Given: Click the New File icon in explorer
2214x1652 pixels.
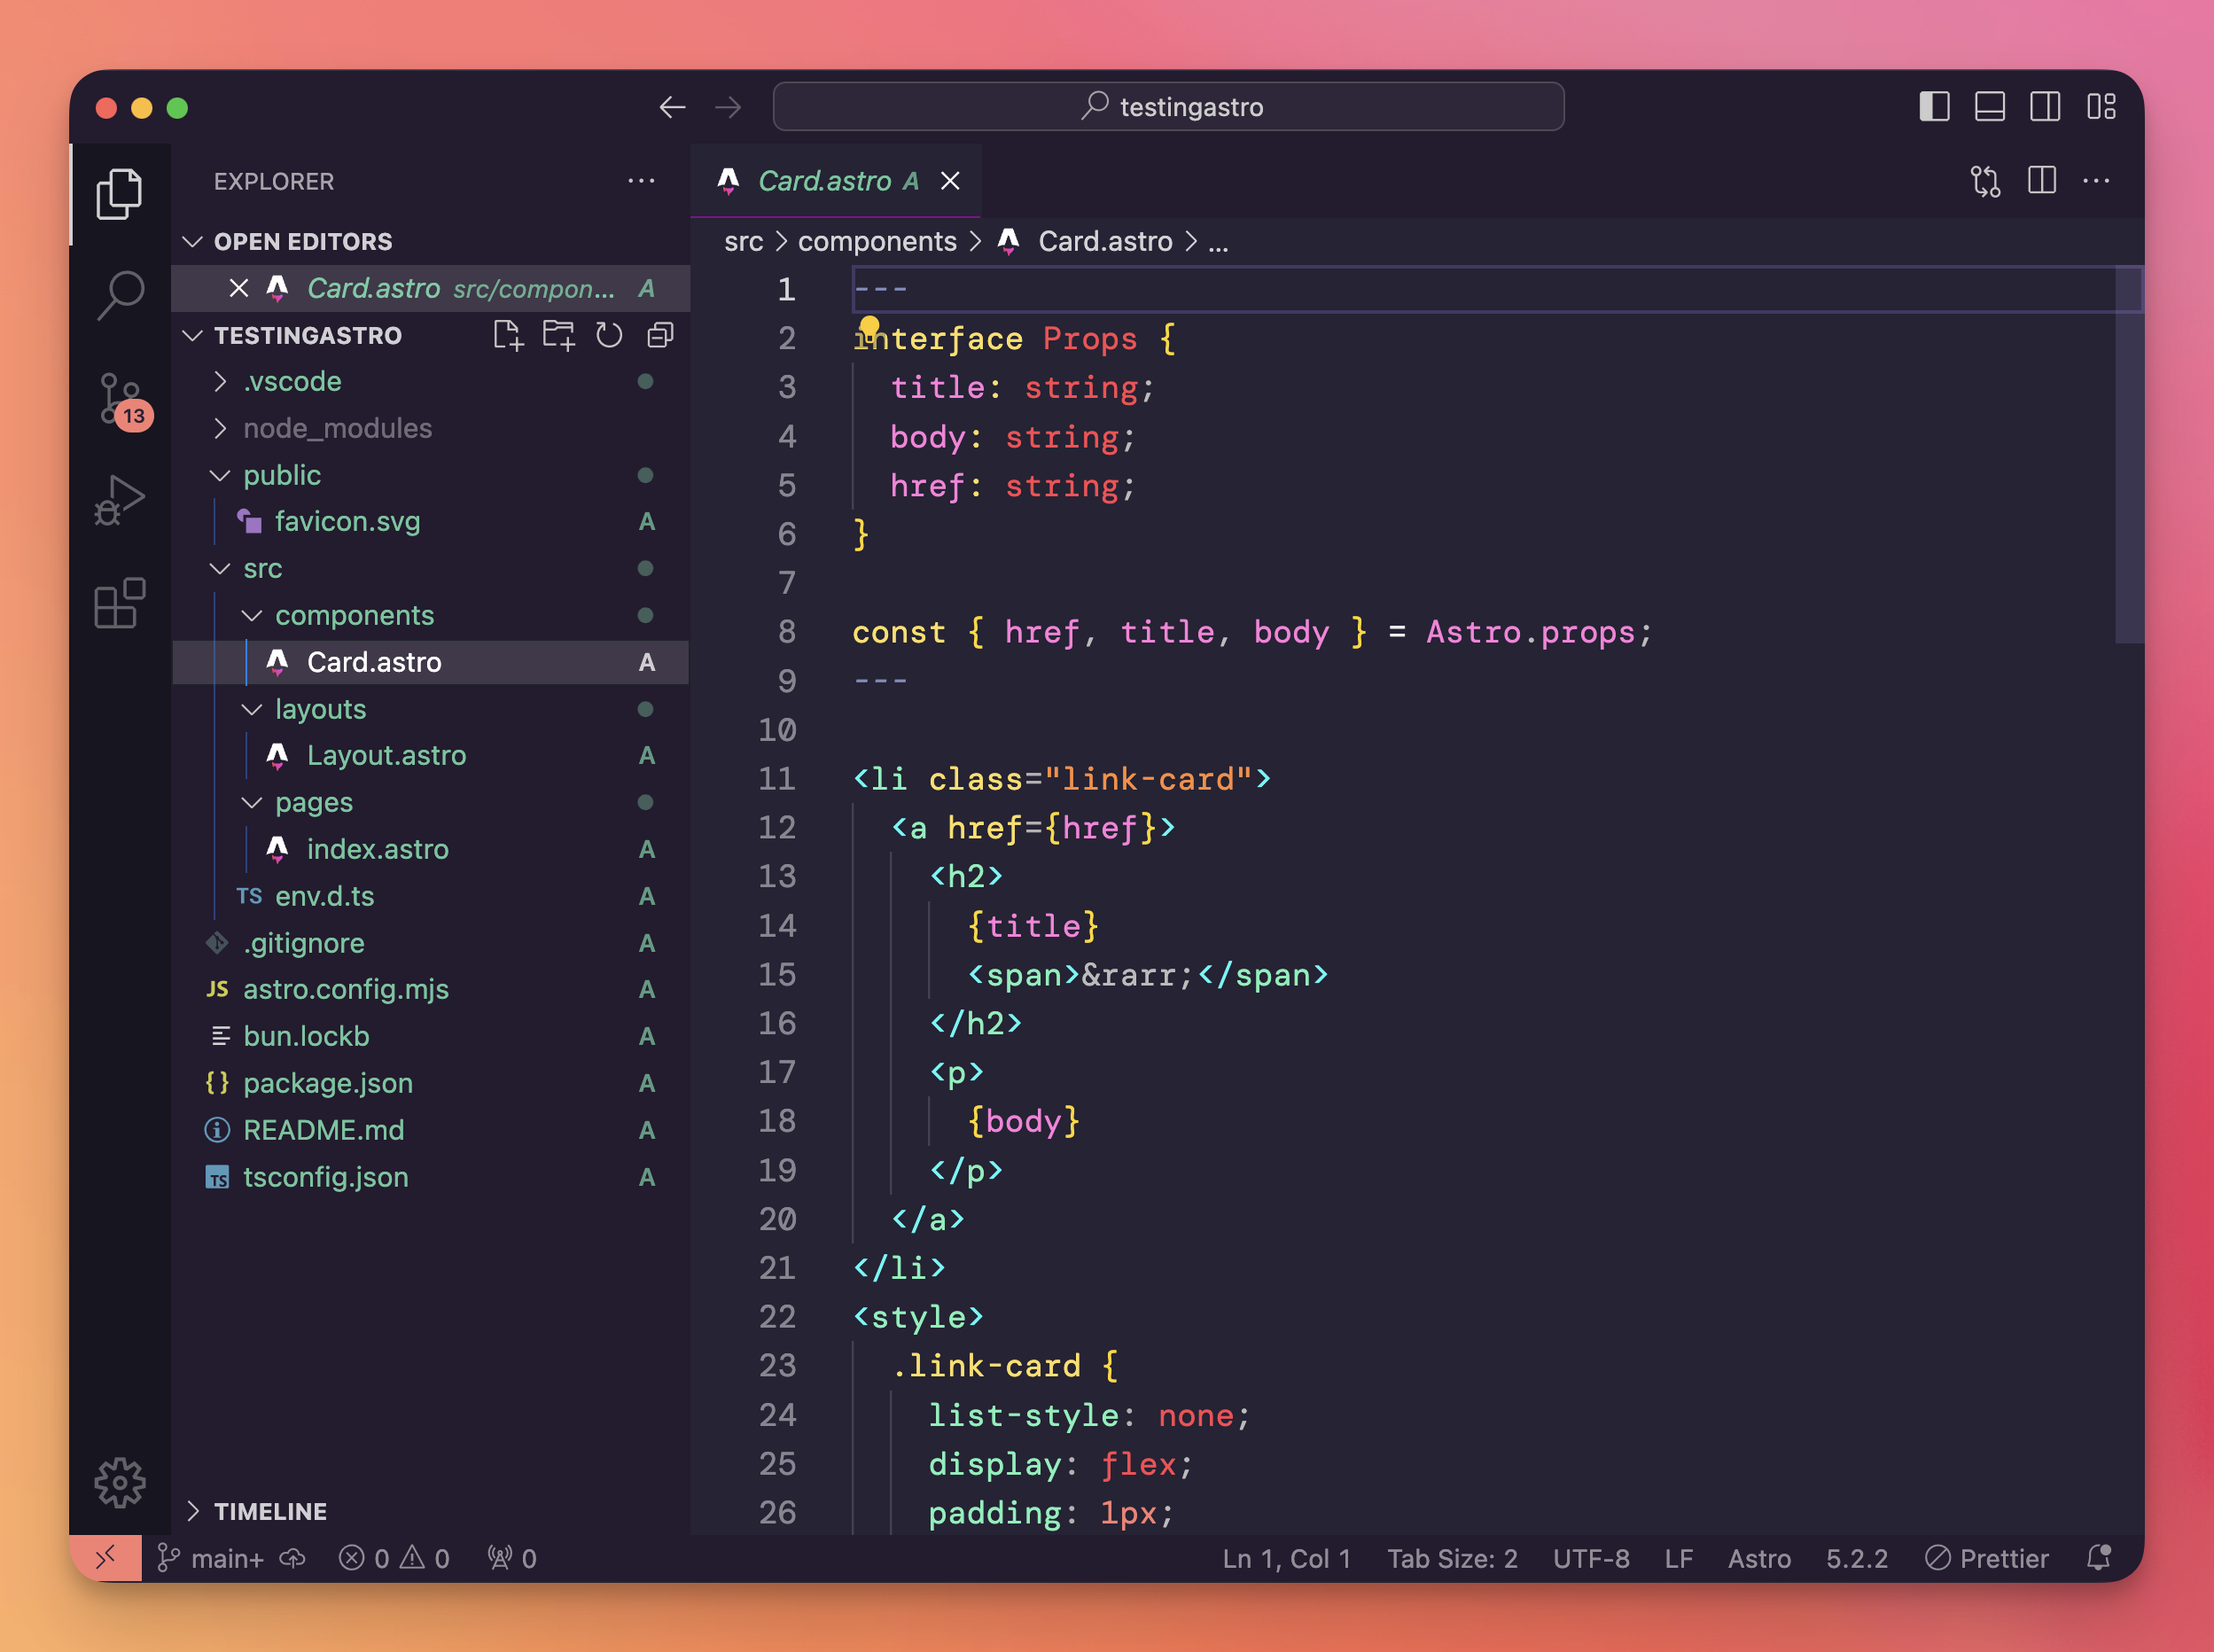Looking at the screenshot, I should pyautogui.click(x=507, y=336).
